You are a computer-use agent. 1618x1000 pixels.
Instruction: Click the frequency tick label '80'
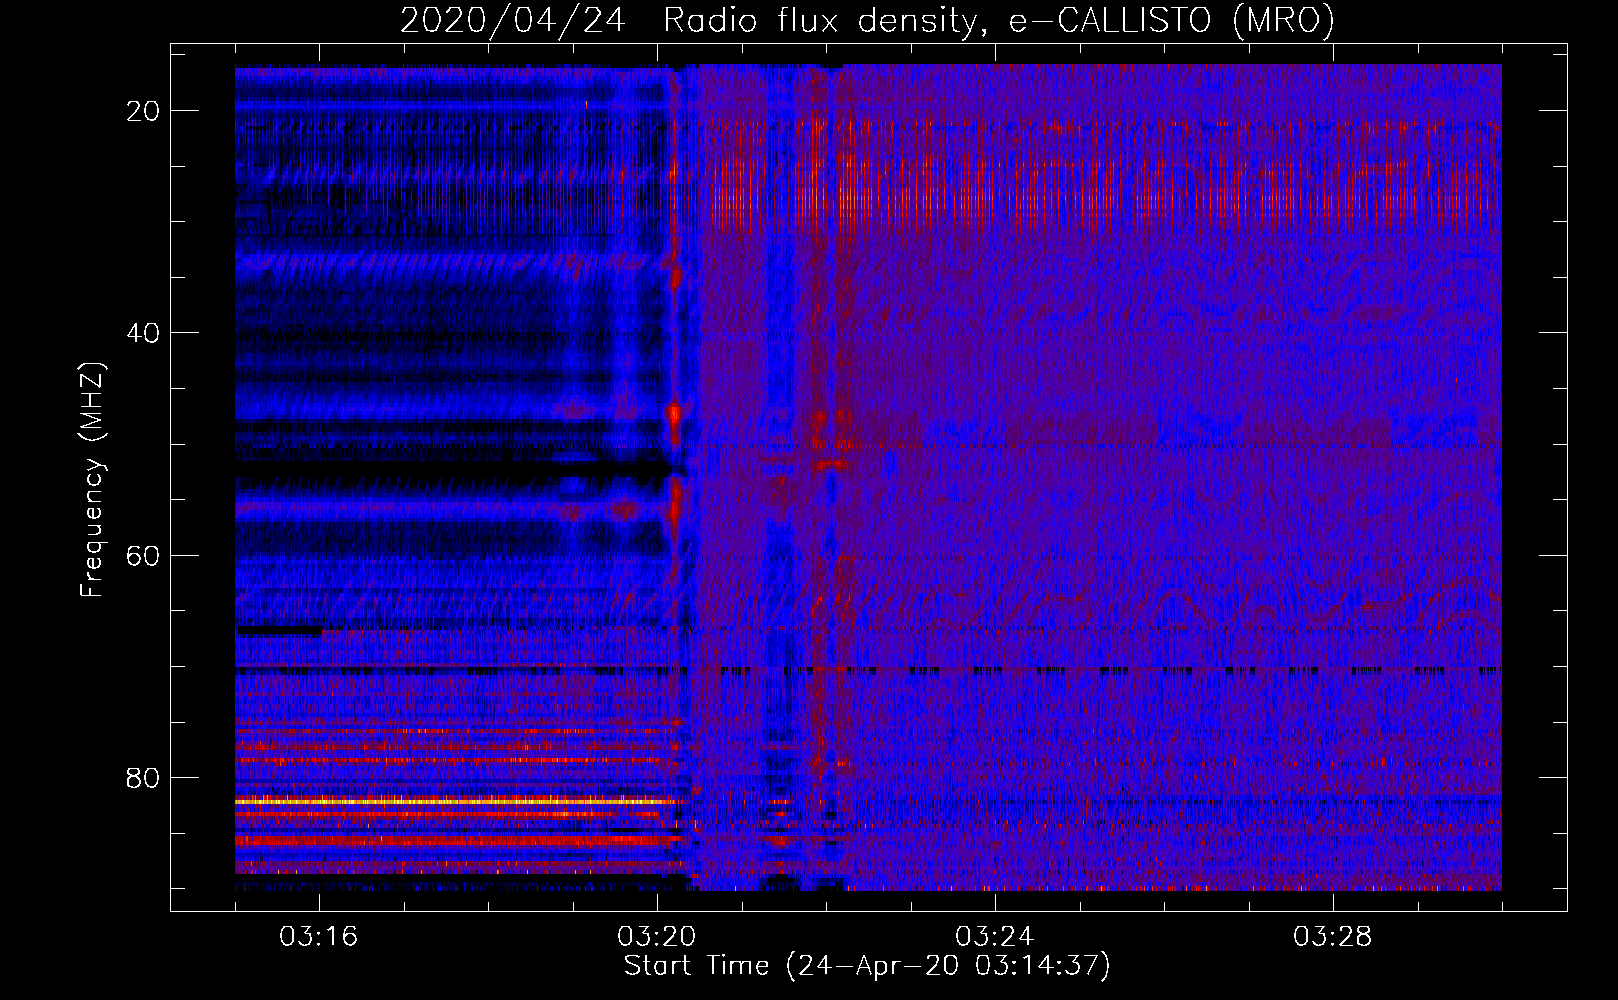[x=144, y=777]
